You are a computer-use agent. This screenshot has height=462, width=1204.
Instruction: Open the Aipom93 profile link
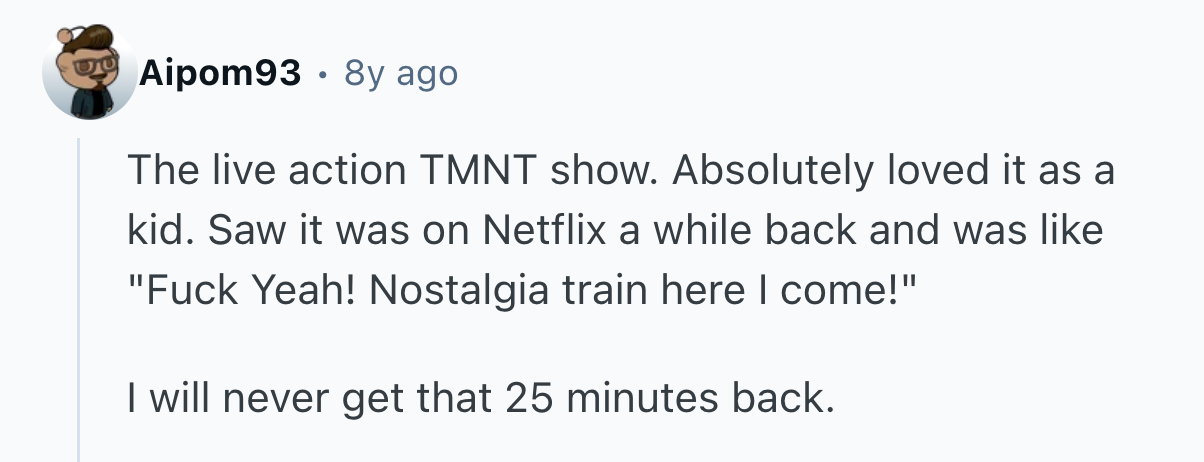221,73
